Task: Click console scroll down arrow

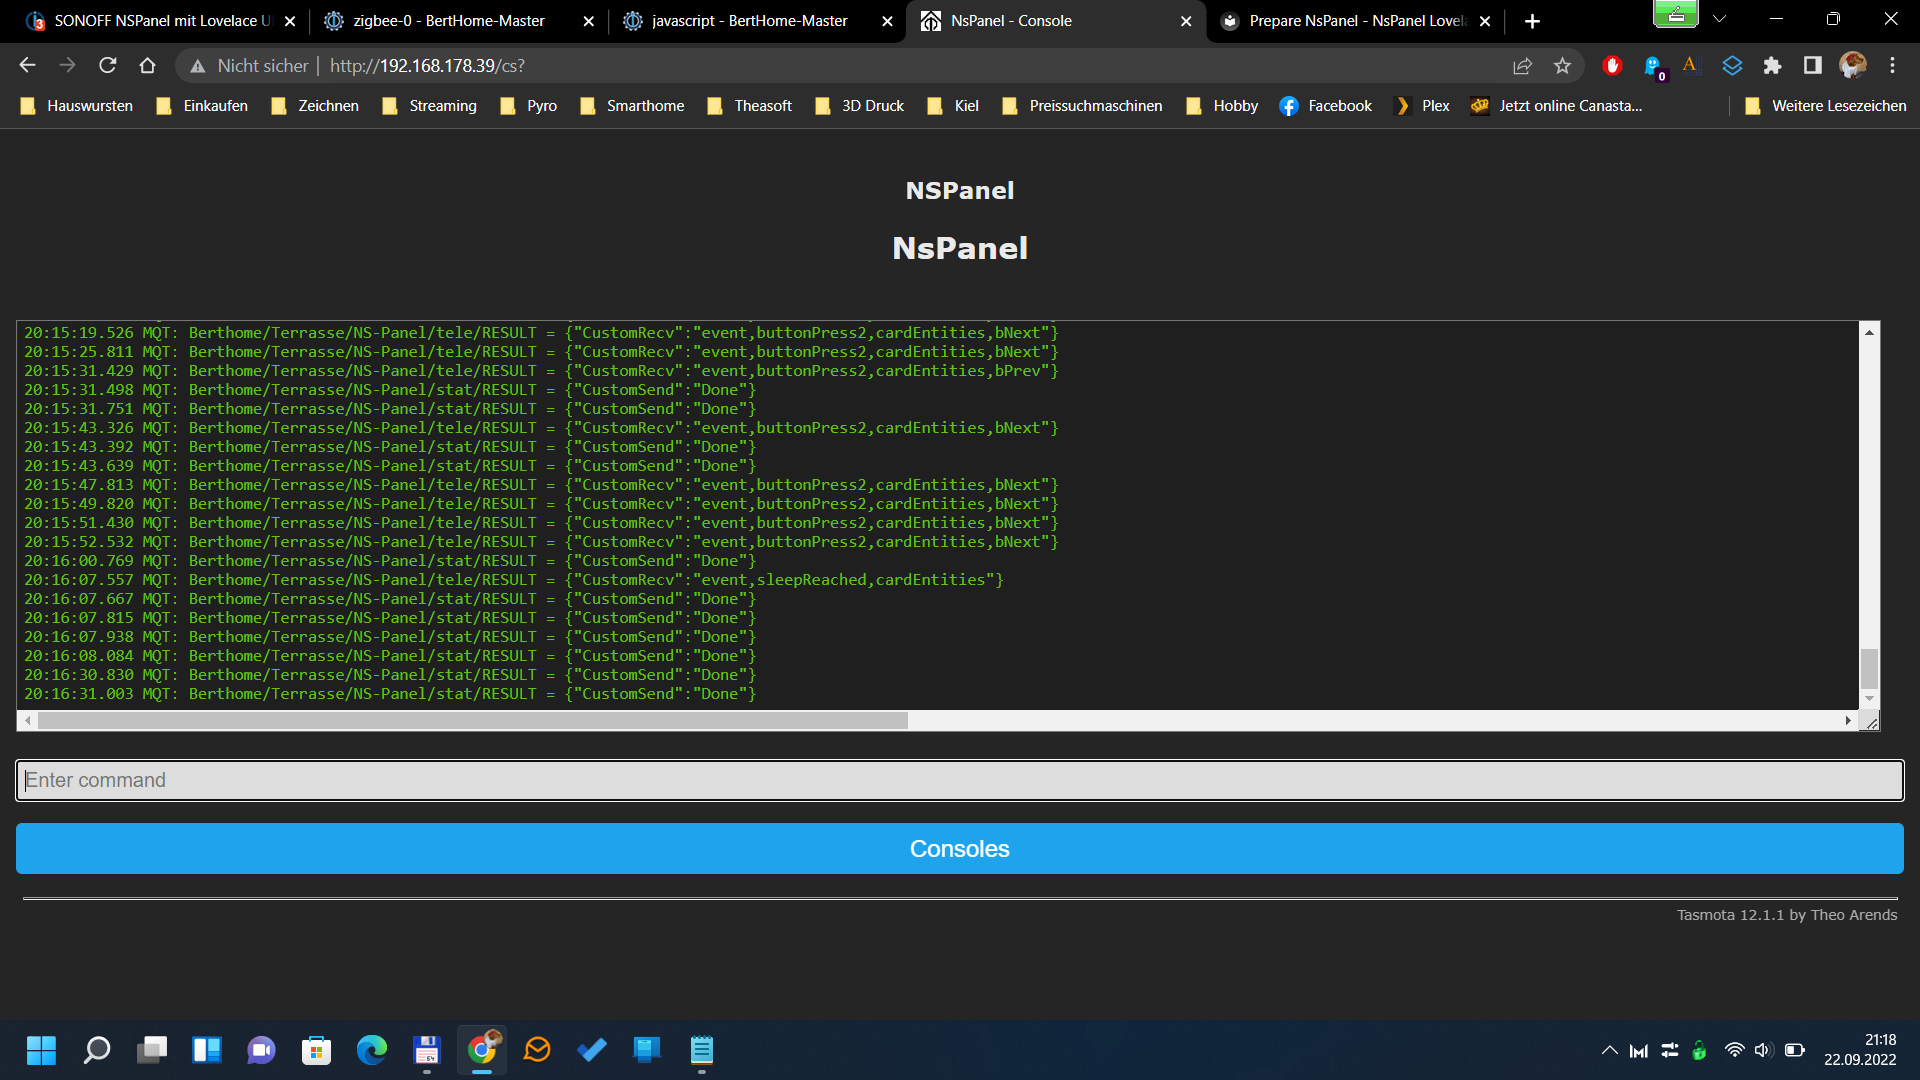Action: click(x=1869, y=699)
